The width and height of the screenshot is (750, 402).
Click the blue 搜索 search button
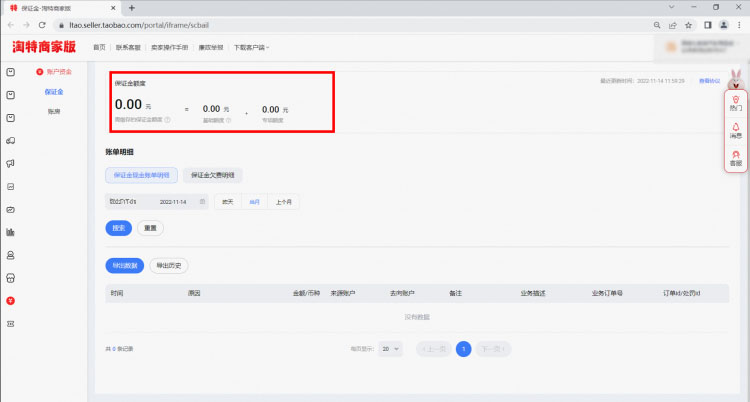pyautogui.click(x=119, y=228)
